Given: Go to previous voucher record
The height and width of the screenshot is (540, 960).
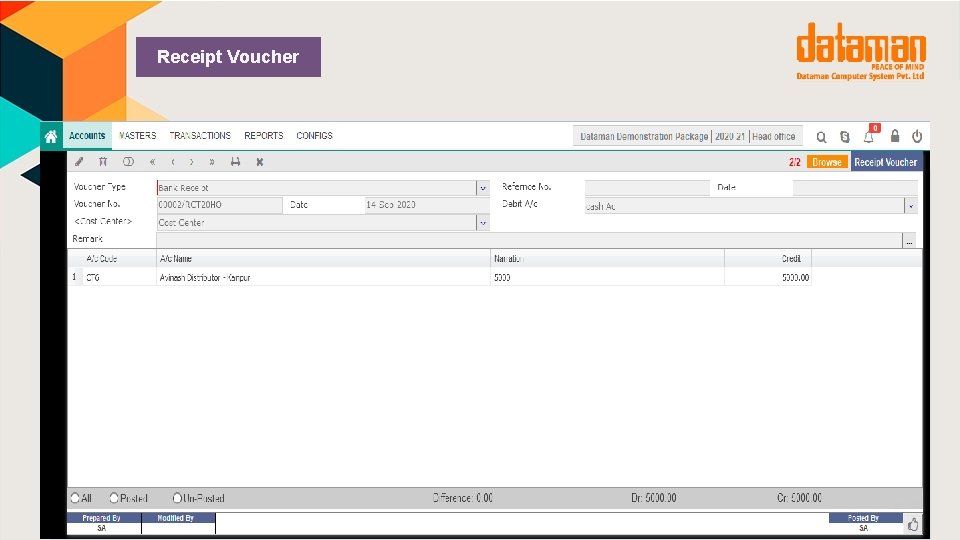Looking at the screenshot, I should [x=173, y=162].
